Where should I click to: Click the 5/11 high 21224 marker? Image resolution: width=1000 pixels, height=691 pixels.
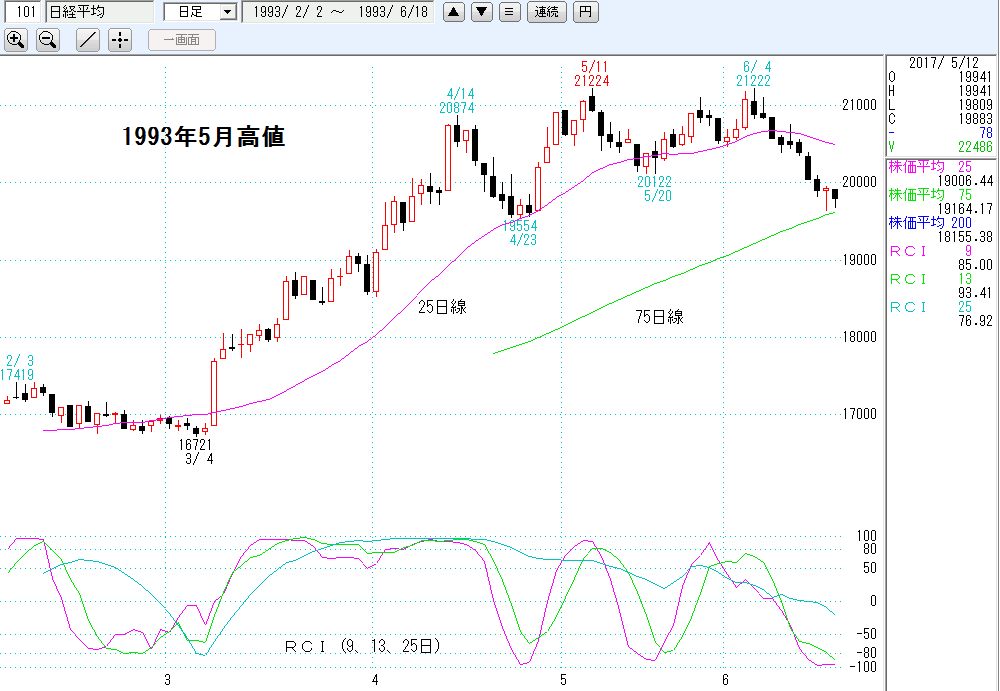click(x=592, y=73)
